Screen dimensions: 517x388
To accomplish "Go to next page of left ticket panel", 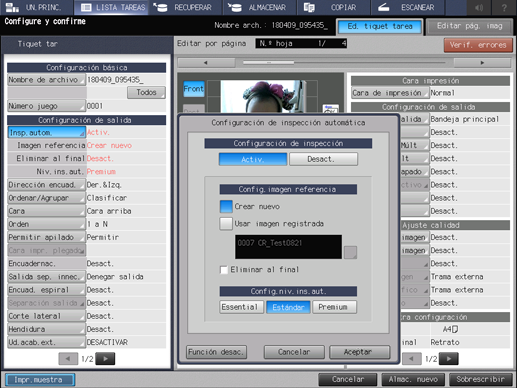I will pyautogui.click(x=105, y=359).
